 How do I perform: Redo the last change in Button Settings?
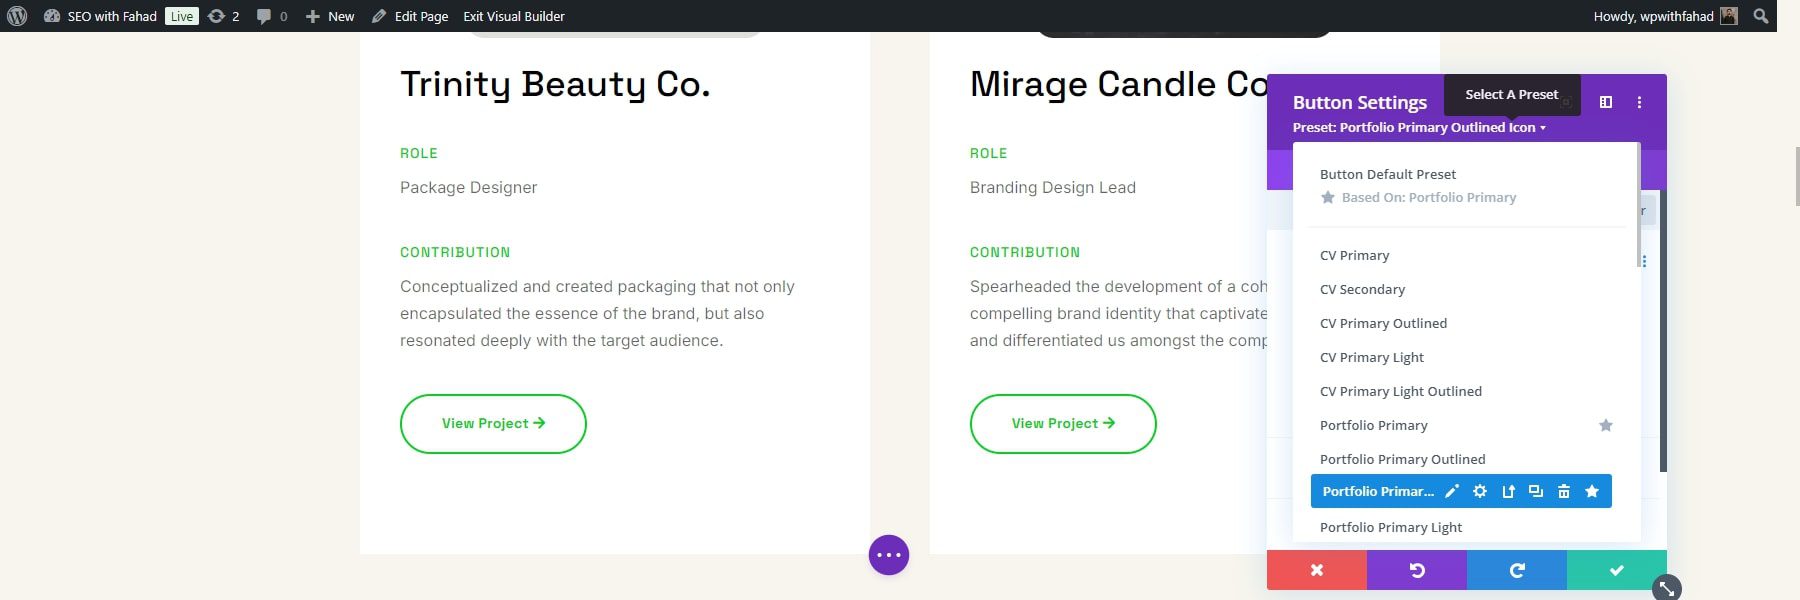point(1516,570)
